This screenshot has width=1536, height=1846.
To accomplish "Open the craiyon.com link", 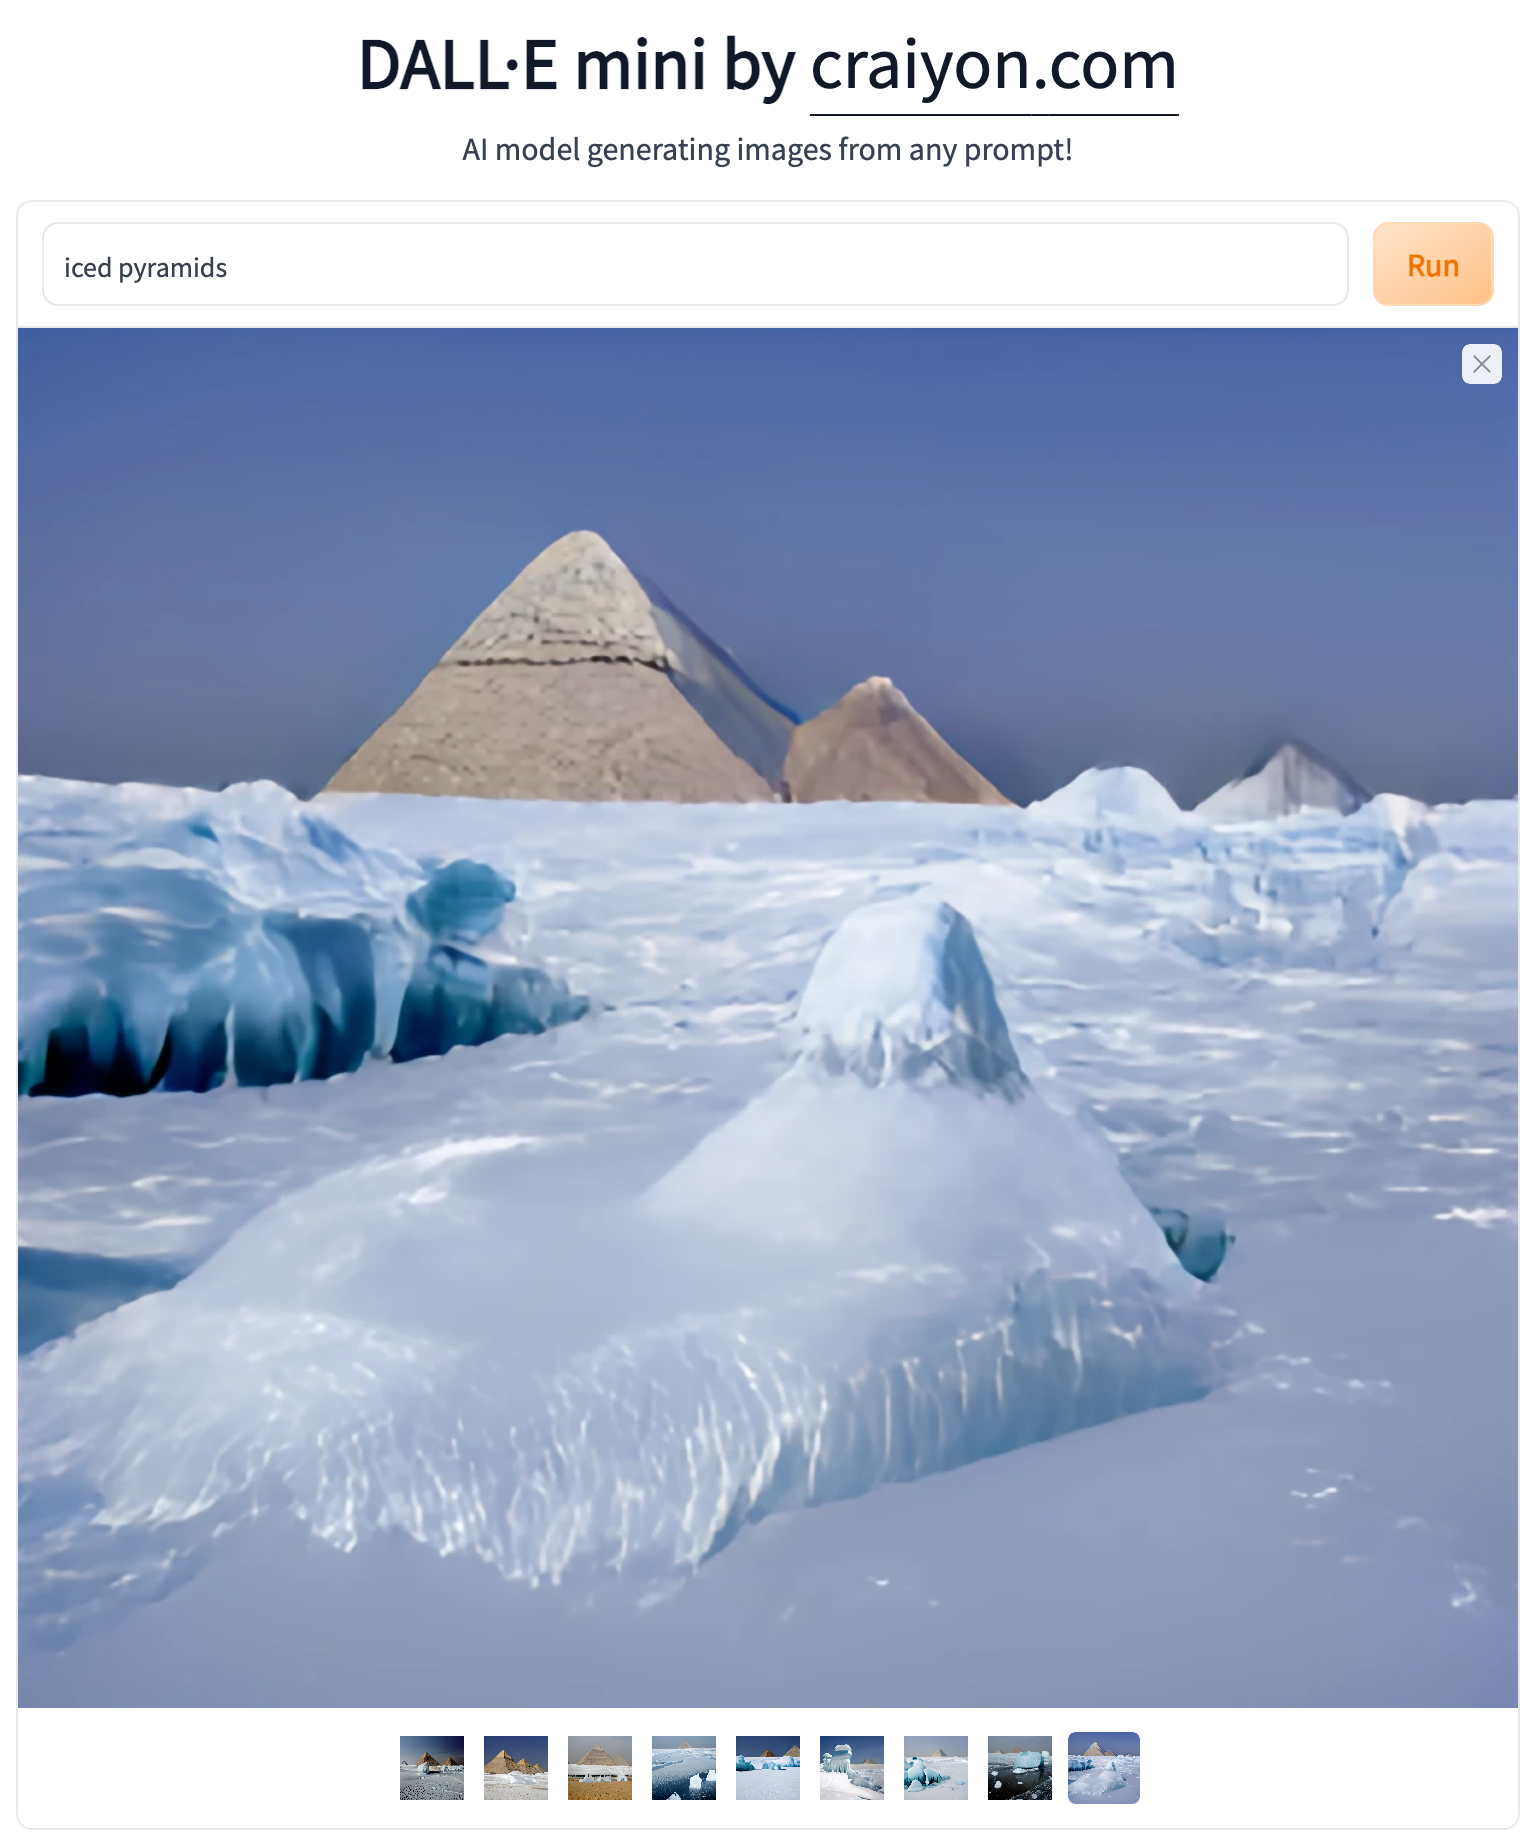I will (994, 66).
